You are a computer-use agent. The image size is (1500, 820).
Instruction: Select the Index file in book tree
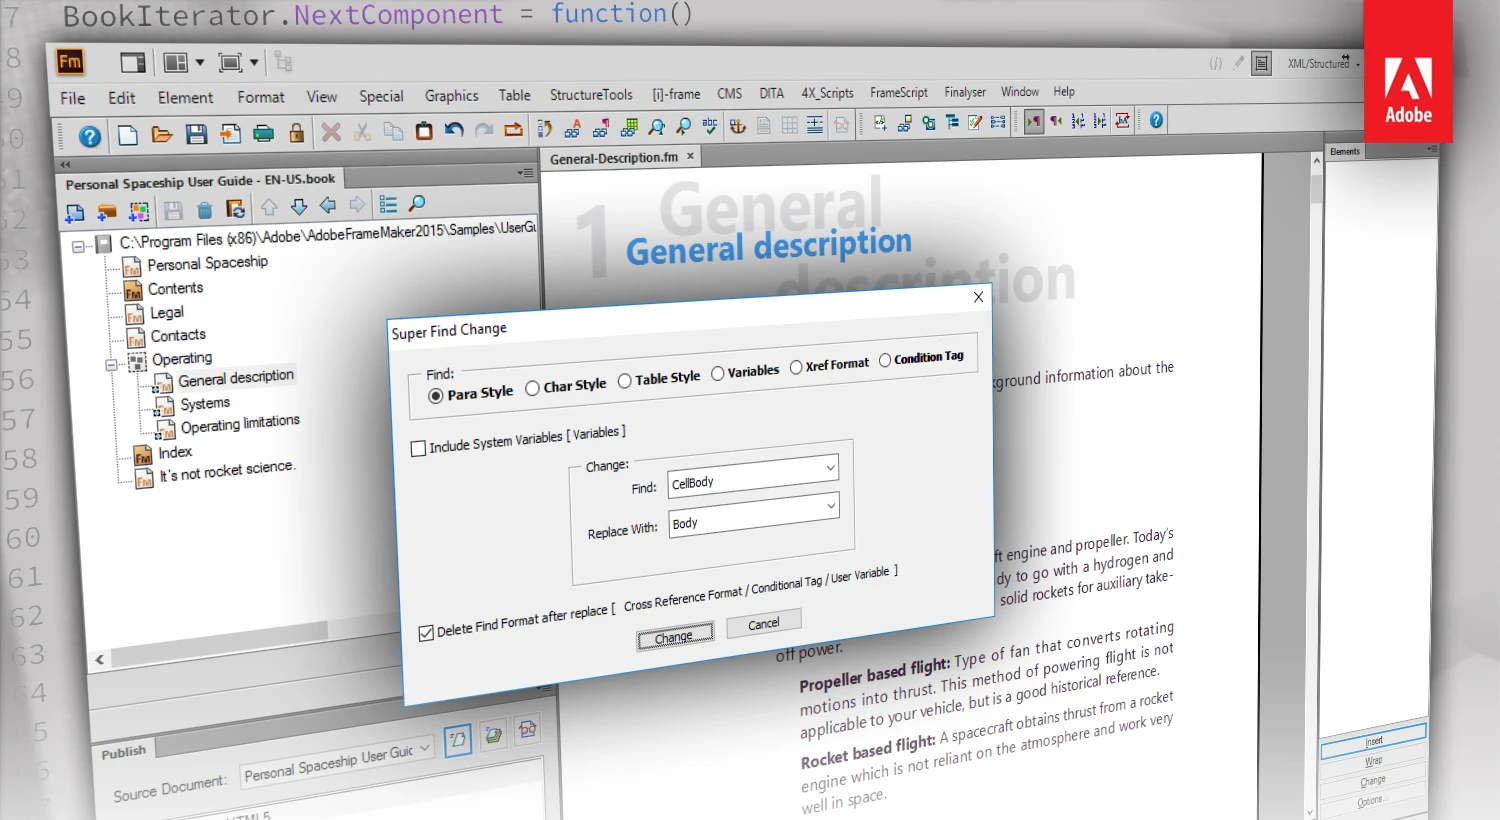(175, 452)
